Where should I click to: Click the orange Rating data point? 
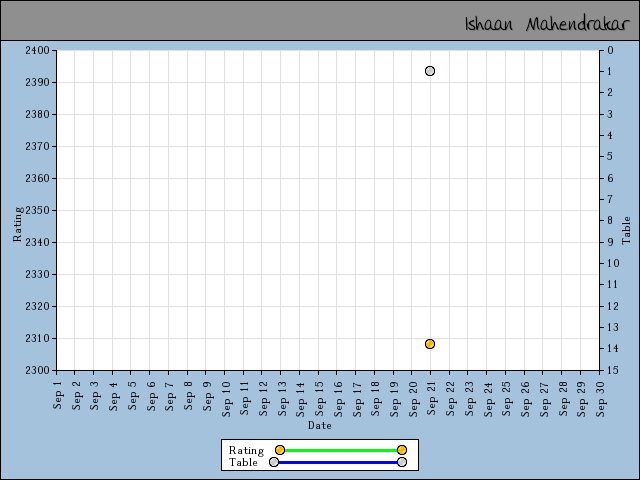point(430,344)
